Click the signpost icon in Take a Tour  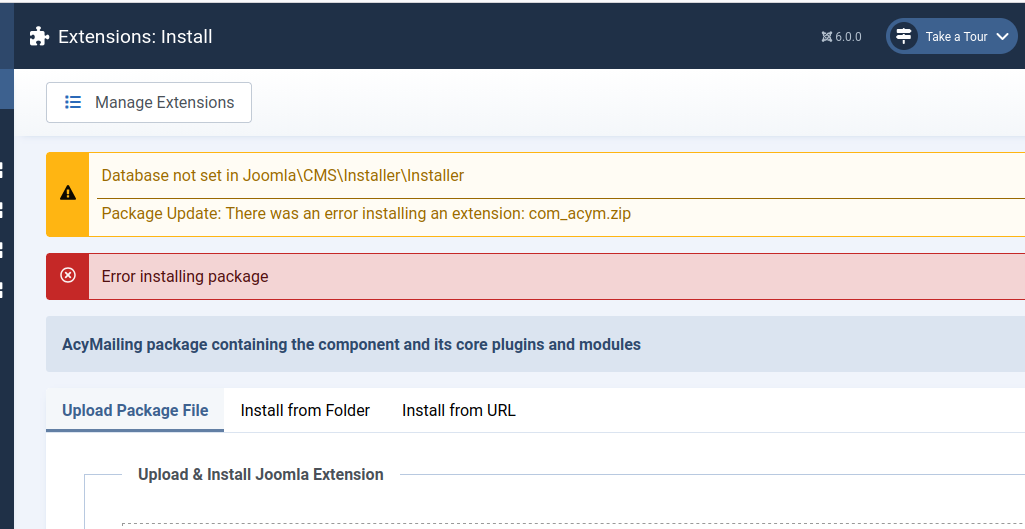(x=904, y=36)
